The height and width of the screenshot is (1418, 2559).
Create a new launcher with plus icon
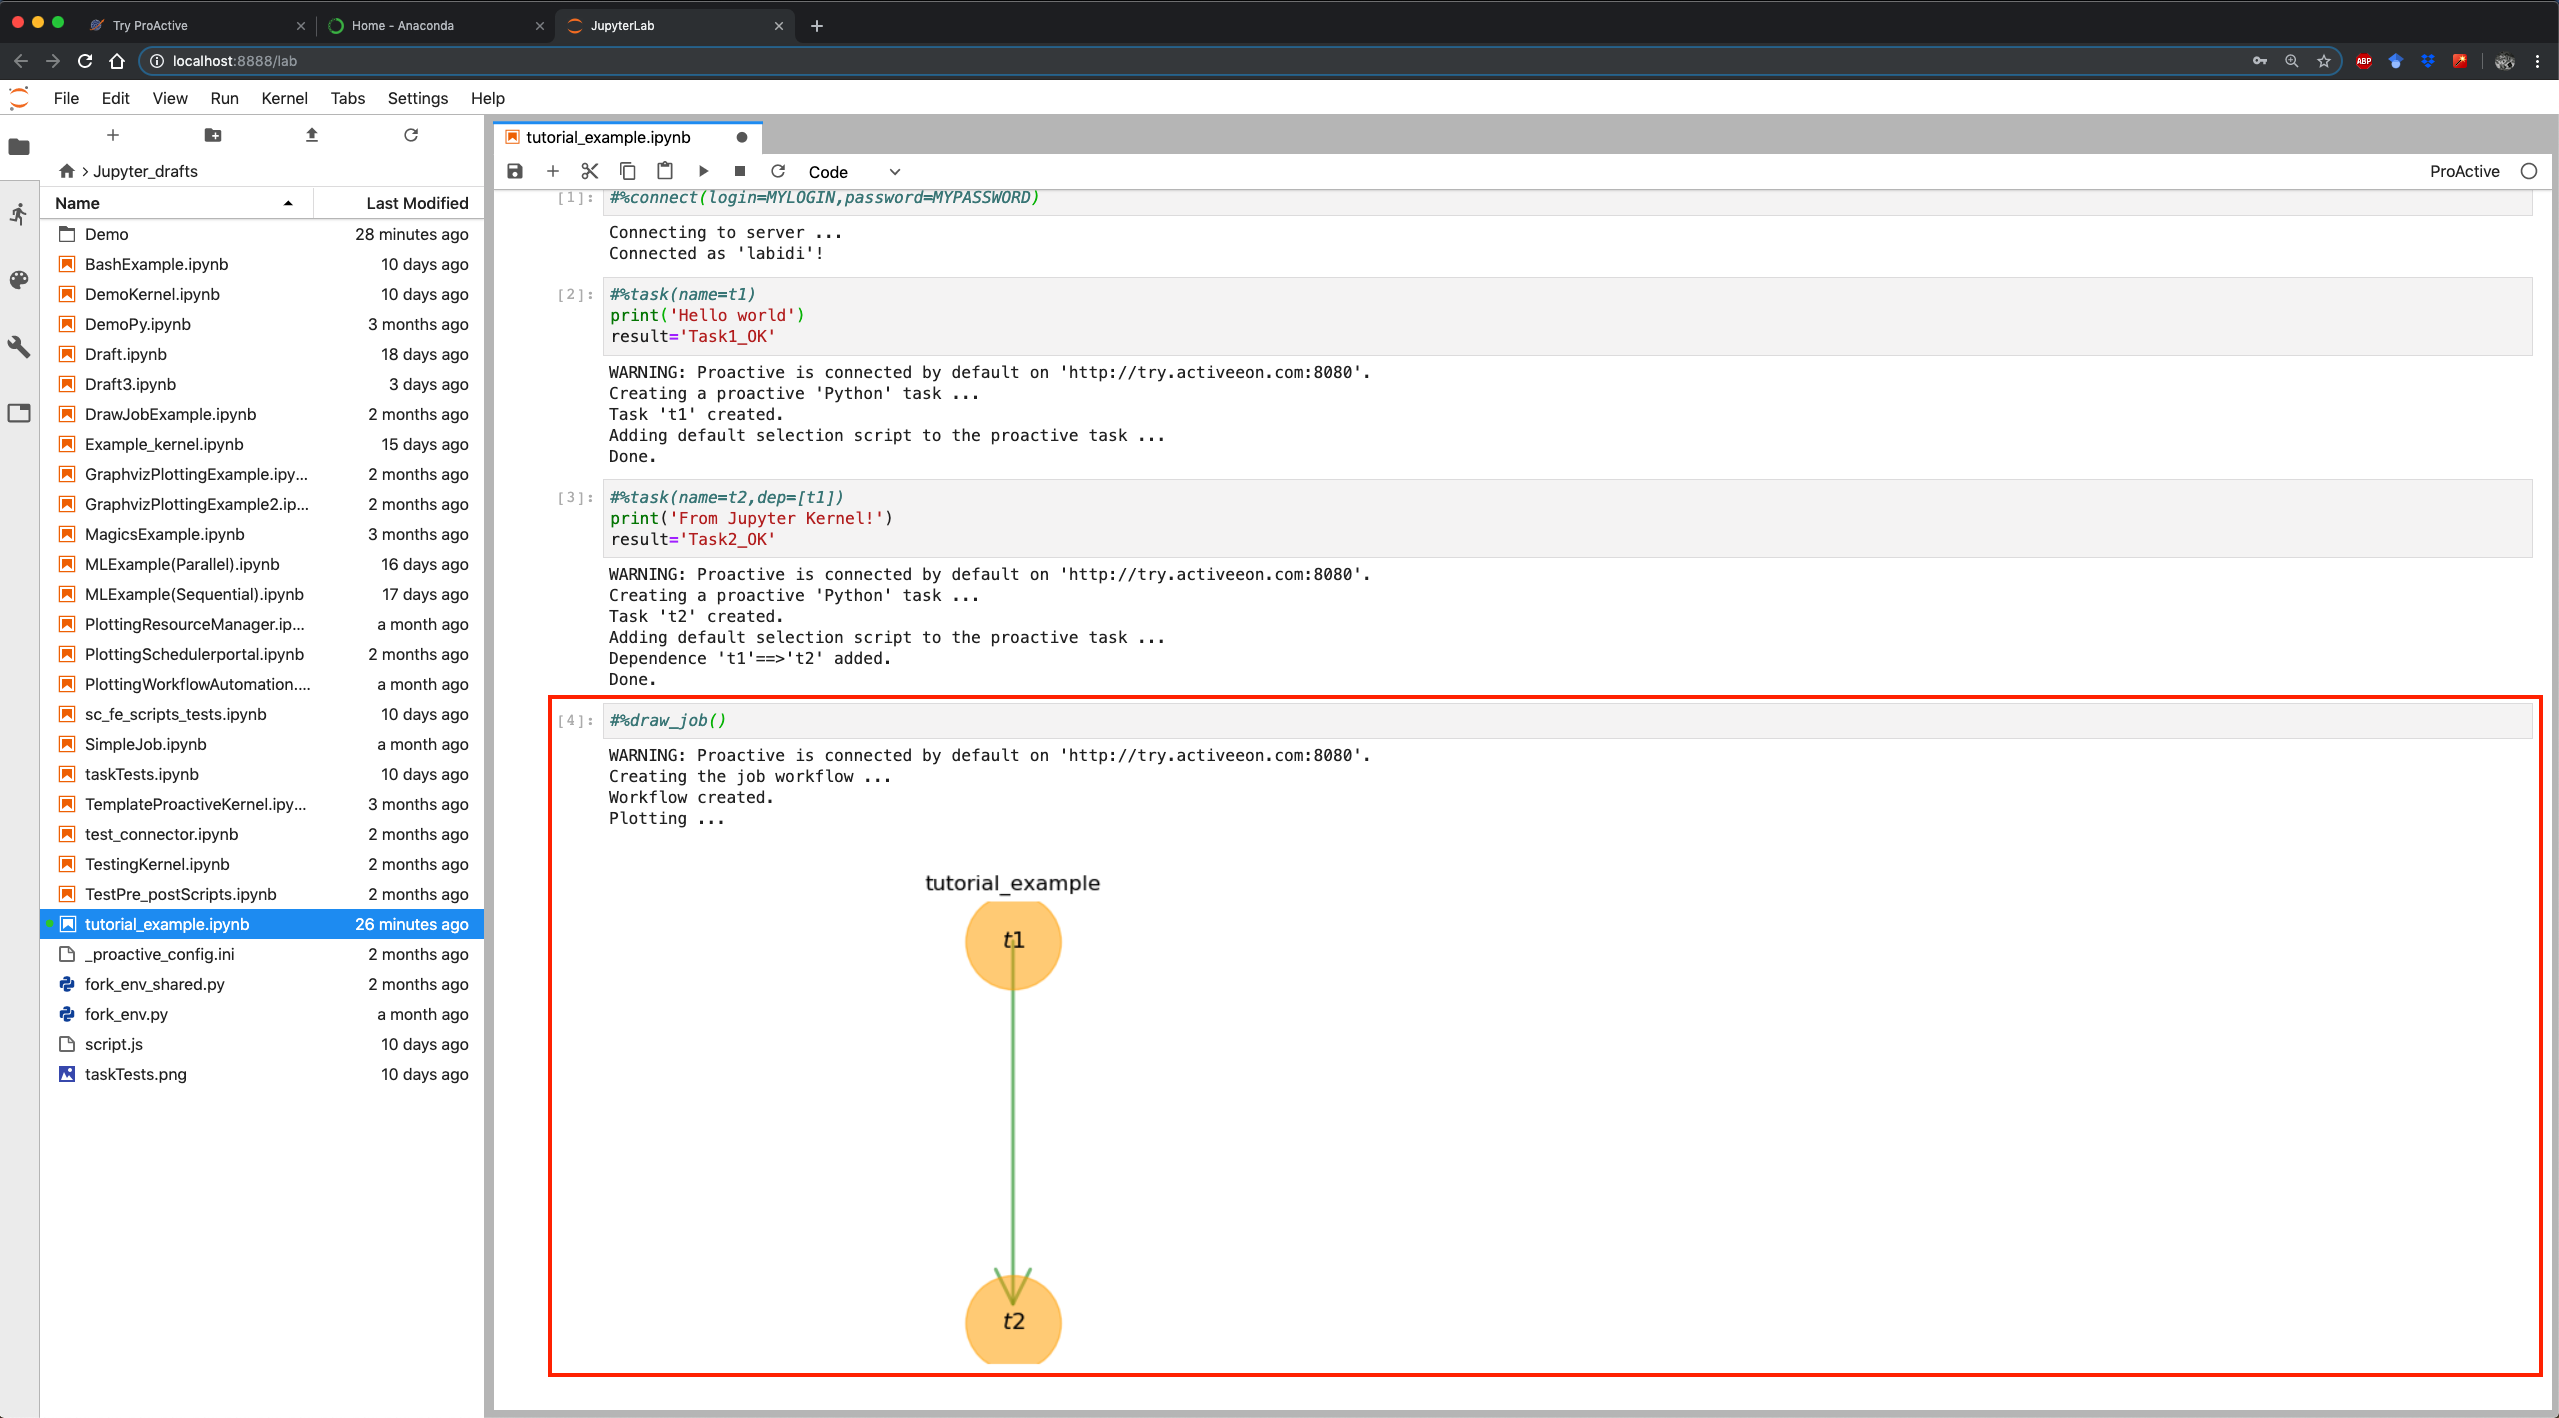(113, 135)
